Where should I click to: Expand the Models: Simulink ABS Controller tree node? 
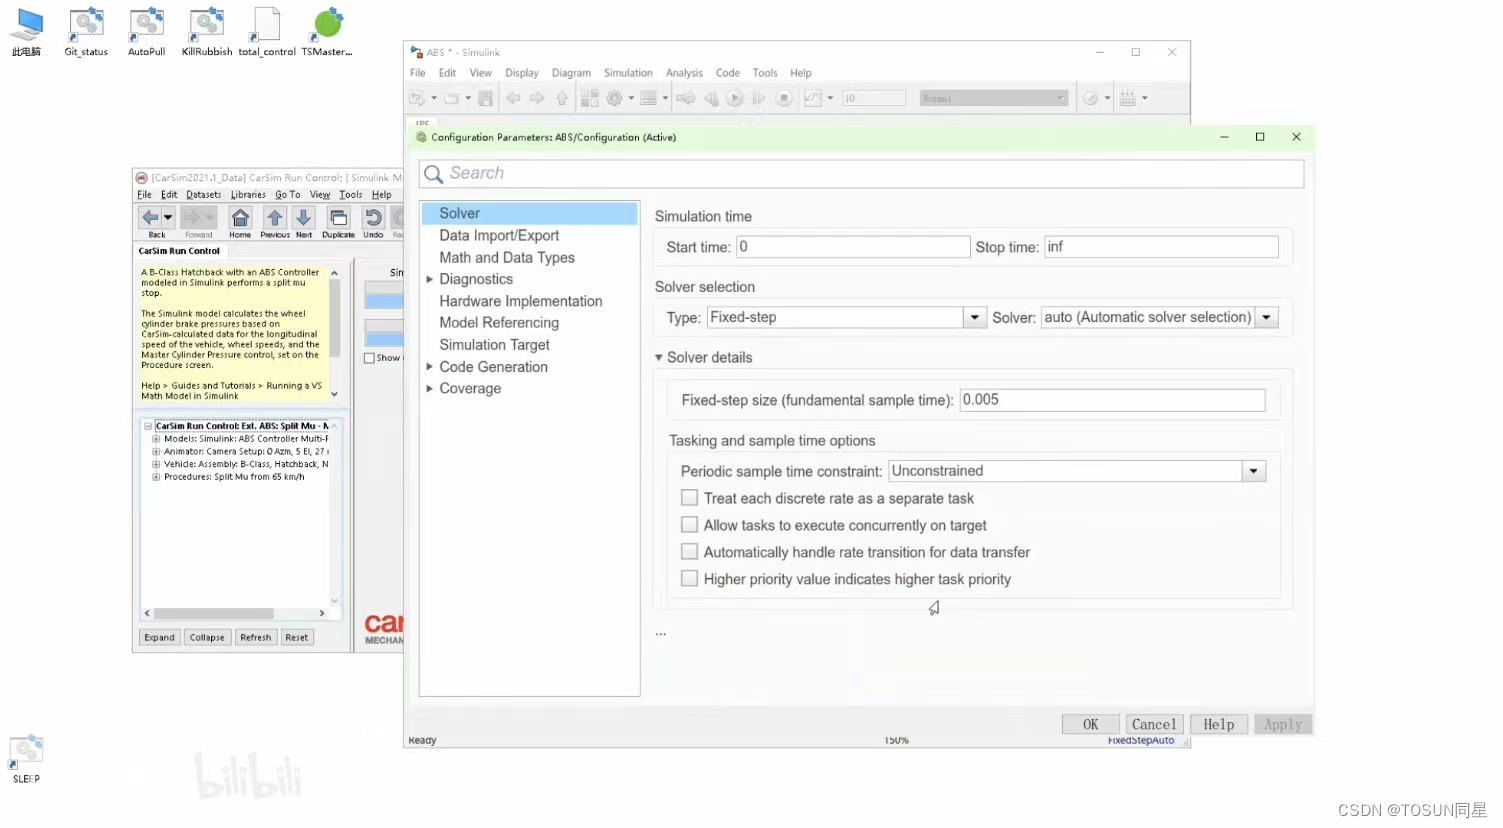[156, 439]
